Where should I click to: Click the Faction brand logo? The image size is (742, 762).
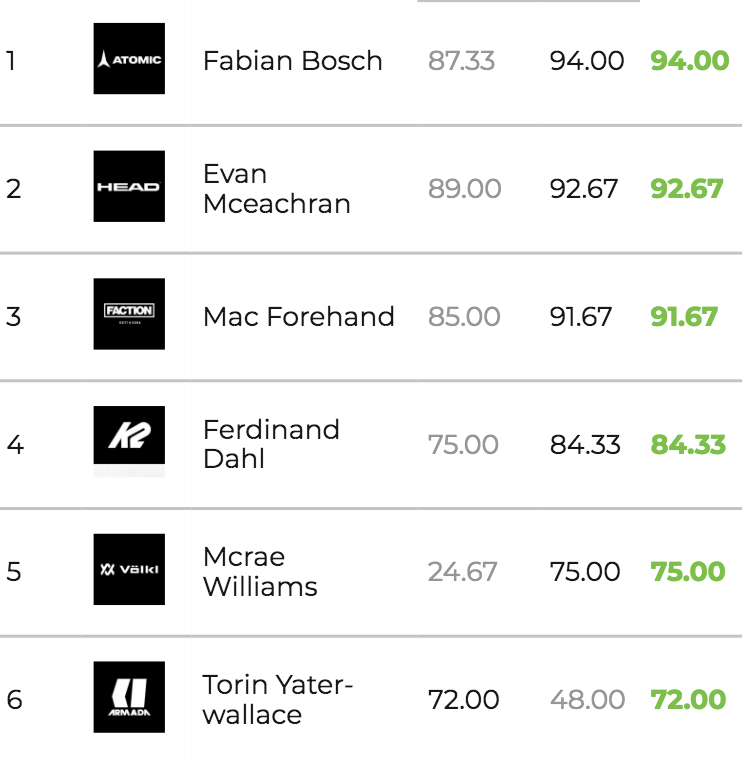[x=129, y=314]
